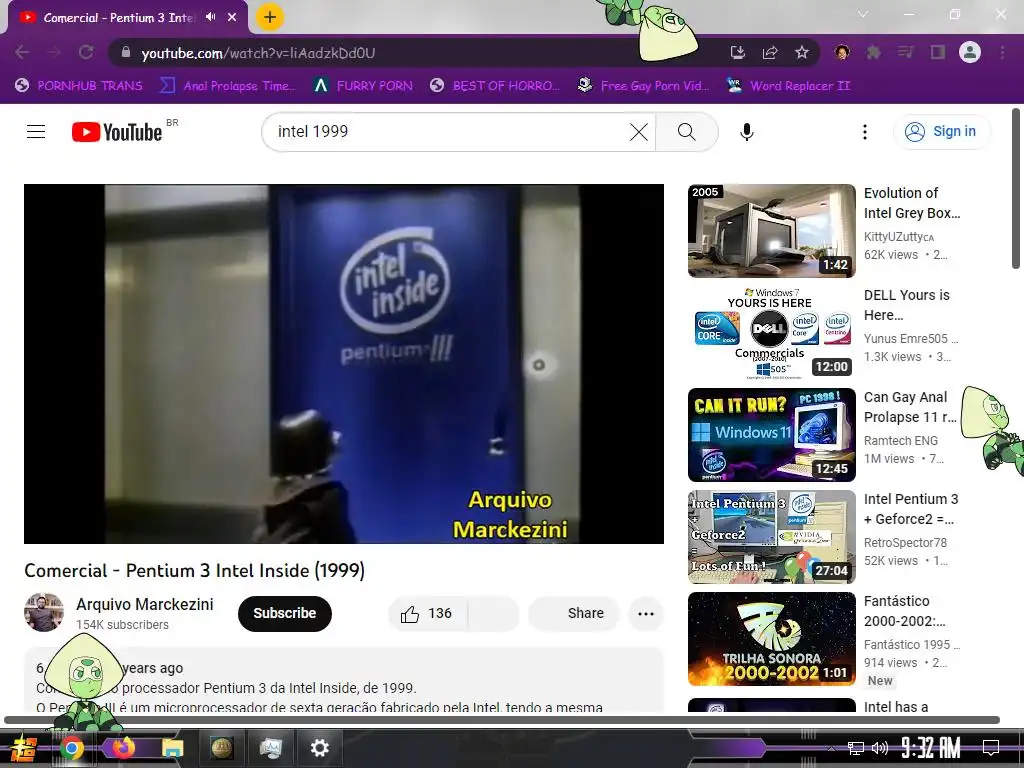
Task: Open Settings gear in taskbar
Action: (x=319, y=748)
